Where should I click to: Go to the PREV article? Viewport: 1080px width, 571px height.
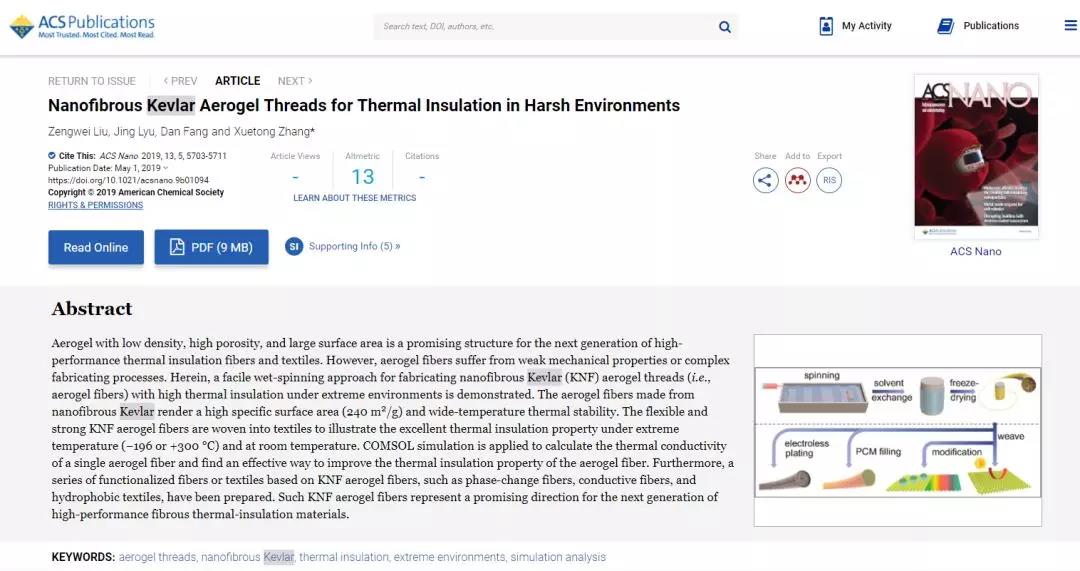coord(180,81)
